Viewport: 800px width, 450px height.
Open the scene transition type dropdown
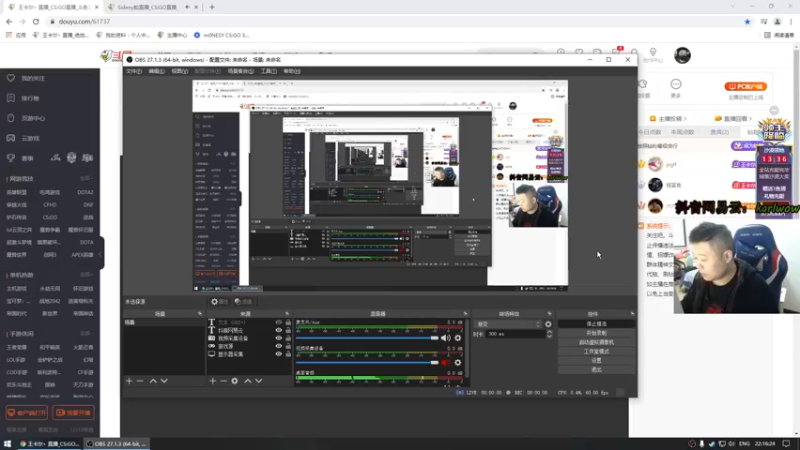tap(508, 324)
